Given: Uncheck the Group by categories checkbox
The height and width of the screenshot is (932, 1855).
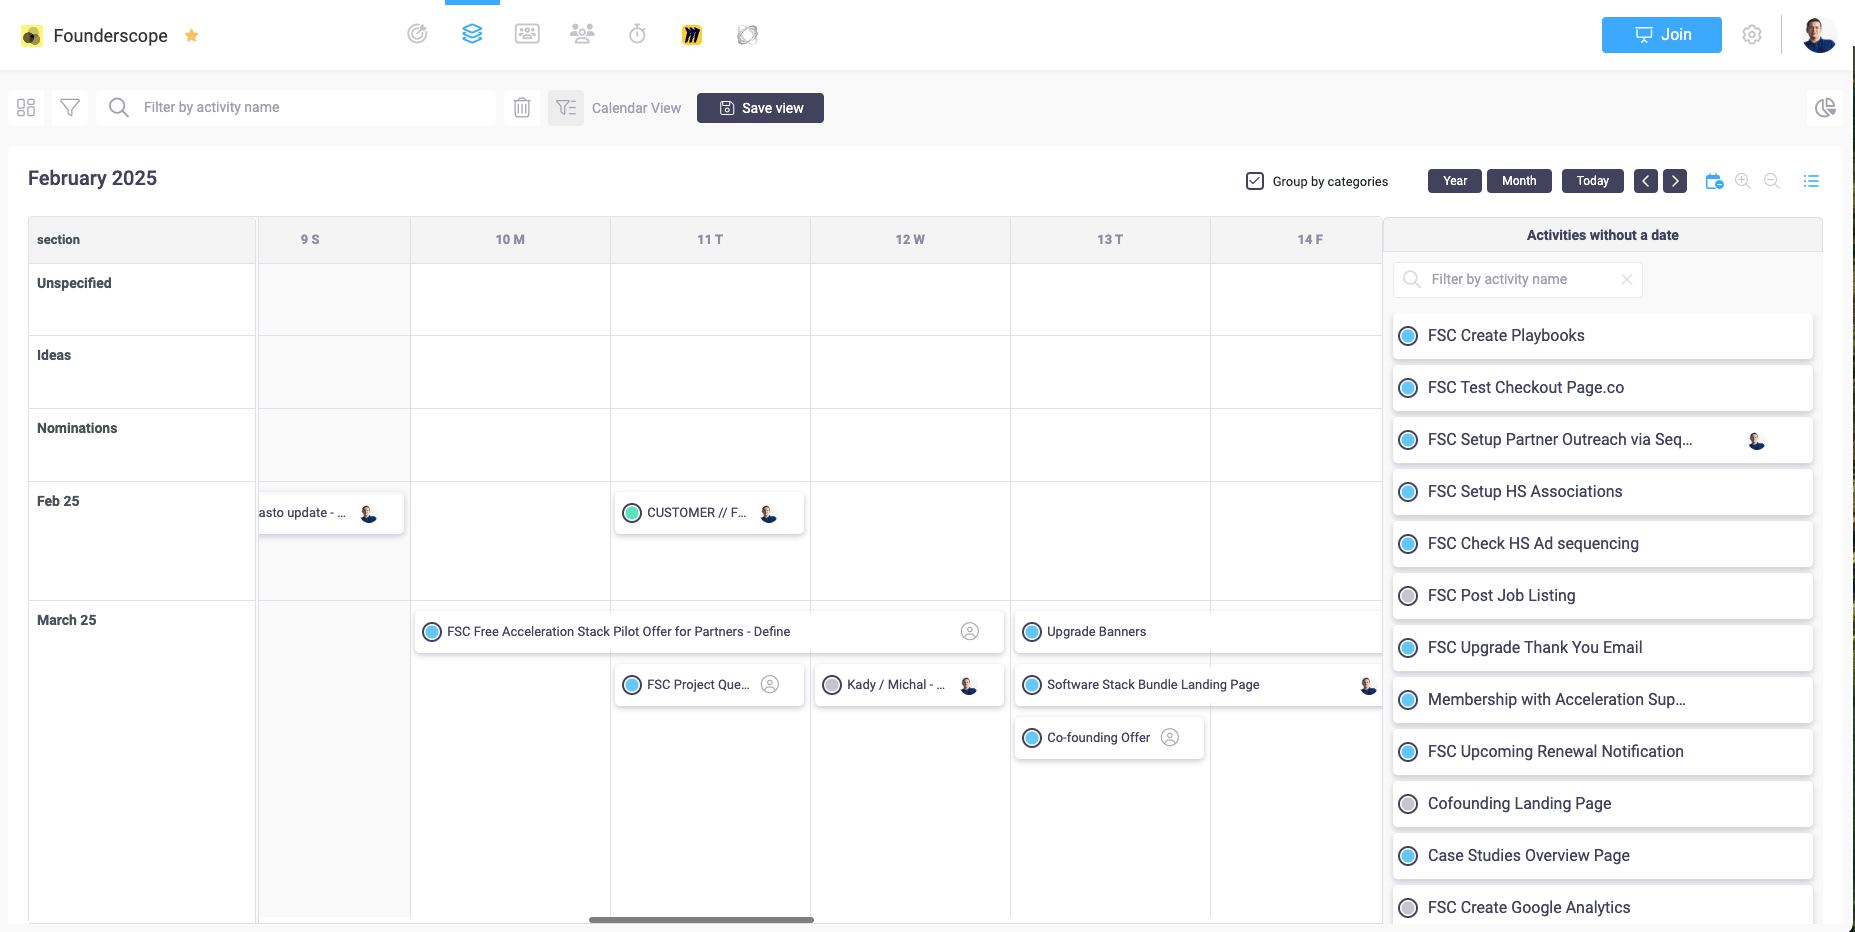Looking at the screenshot, I should click(1255, 181).
